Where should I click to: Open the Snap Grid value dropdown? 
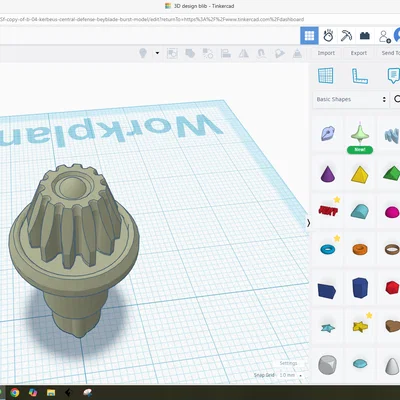[291, 375]
